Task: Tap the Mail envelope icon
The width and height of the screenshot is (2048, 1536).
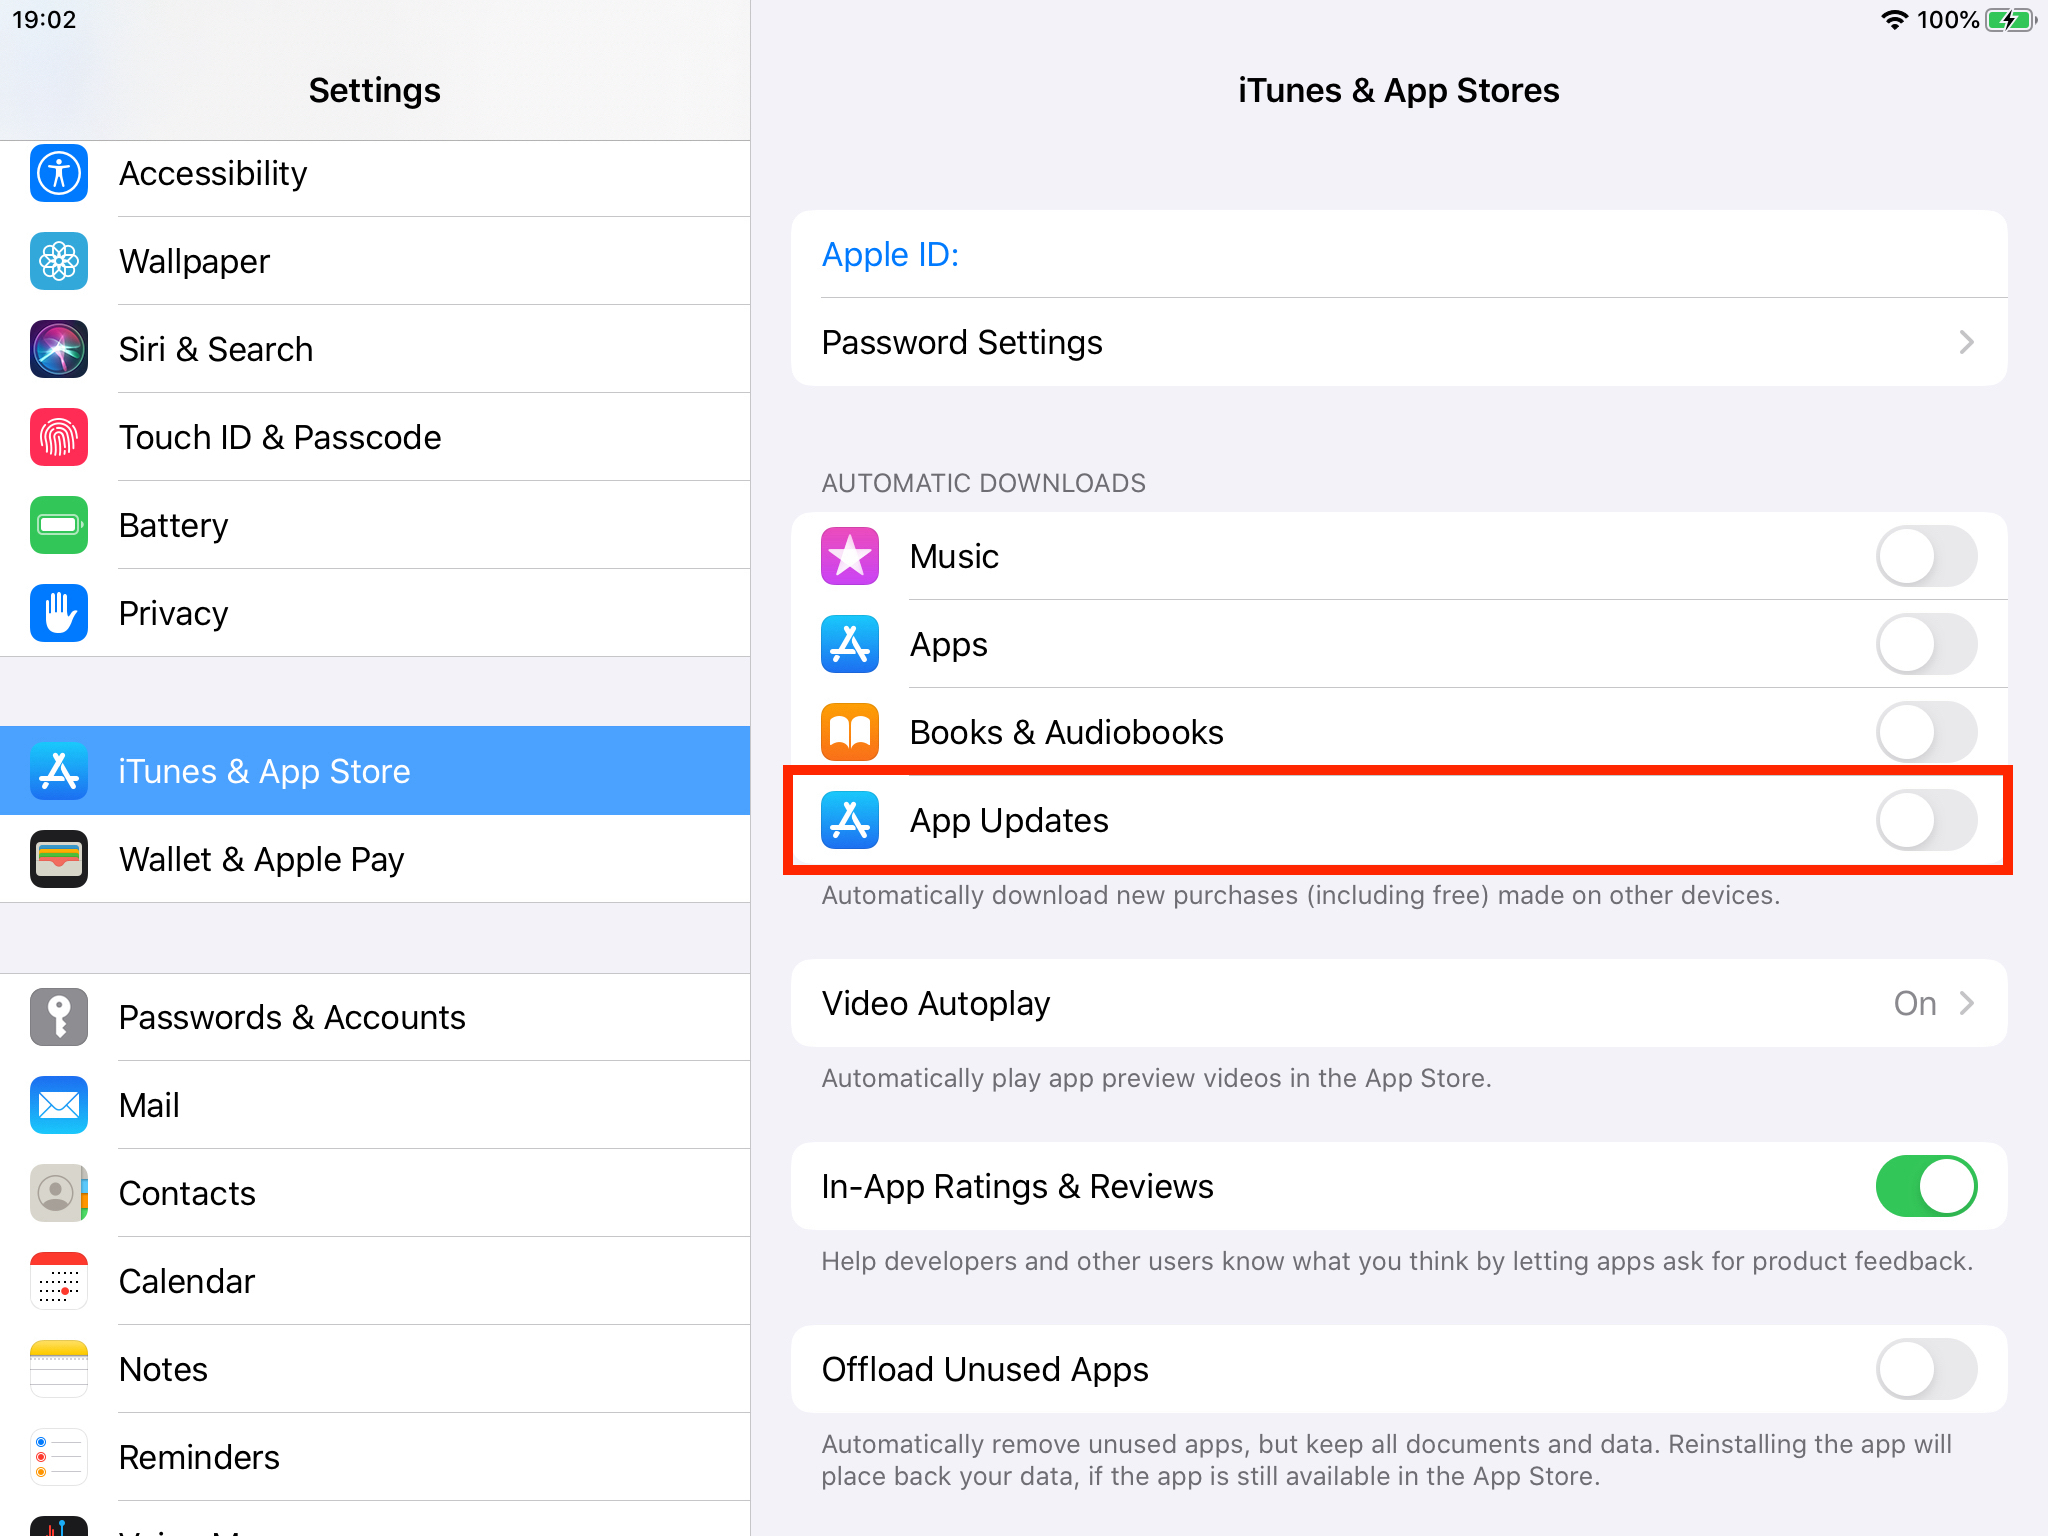Action: coord(59,1105)
